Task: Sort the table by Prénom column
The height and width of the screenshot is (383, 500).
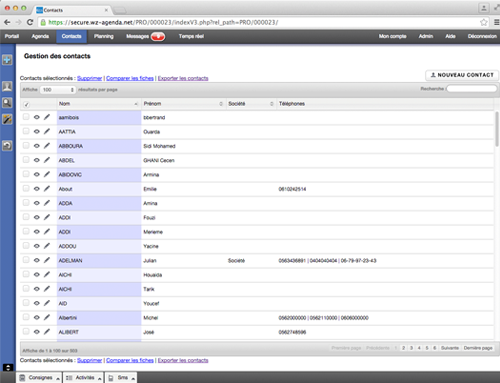Action: tap(183, 104)
